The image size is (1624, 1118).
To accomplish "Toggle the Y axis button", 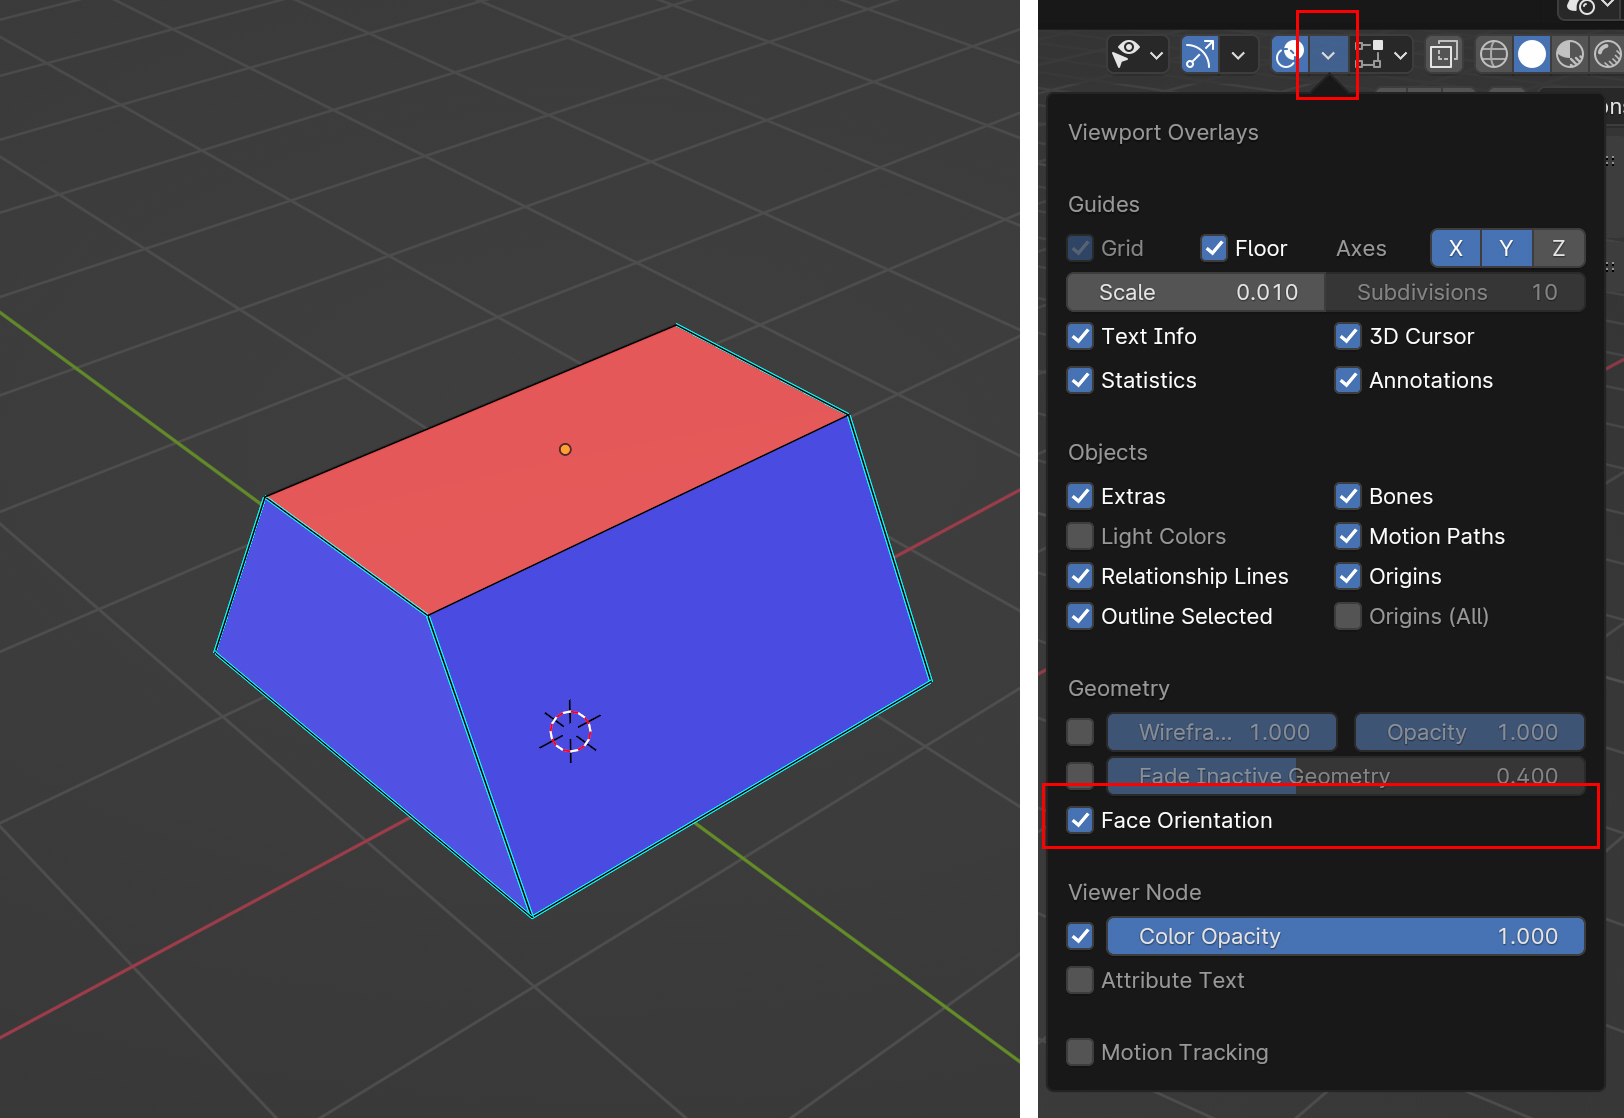I will click(1506, 248).
